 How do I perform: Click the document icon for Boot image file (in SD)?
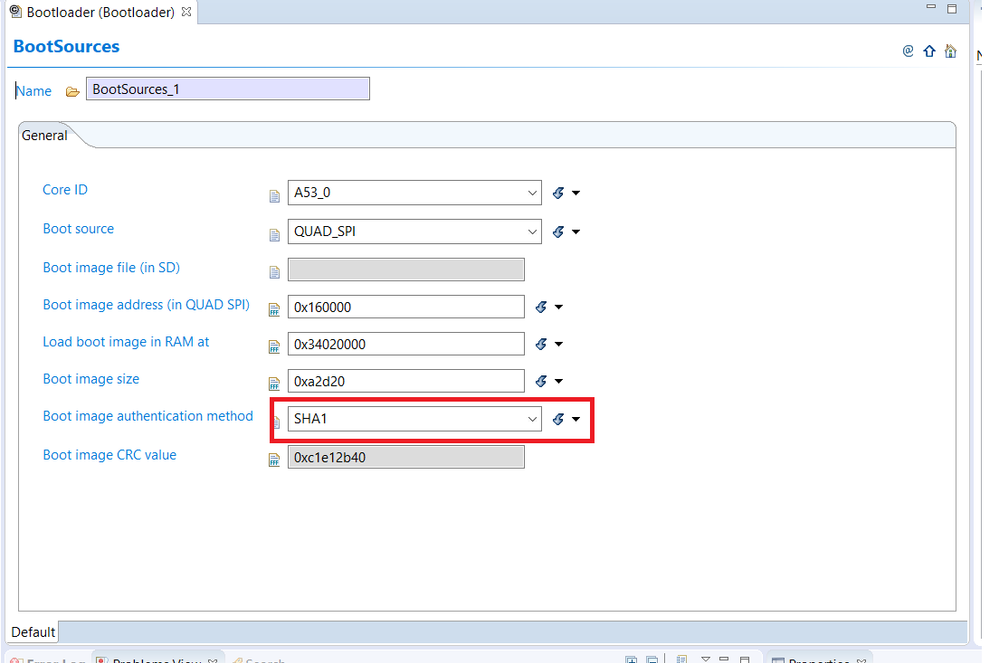pos(275,273)
